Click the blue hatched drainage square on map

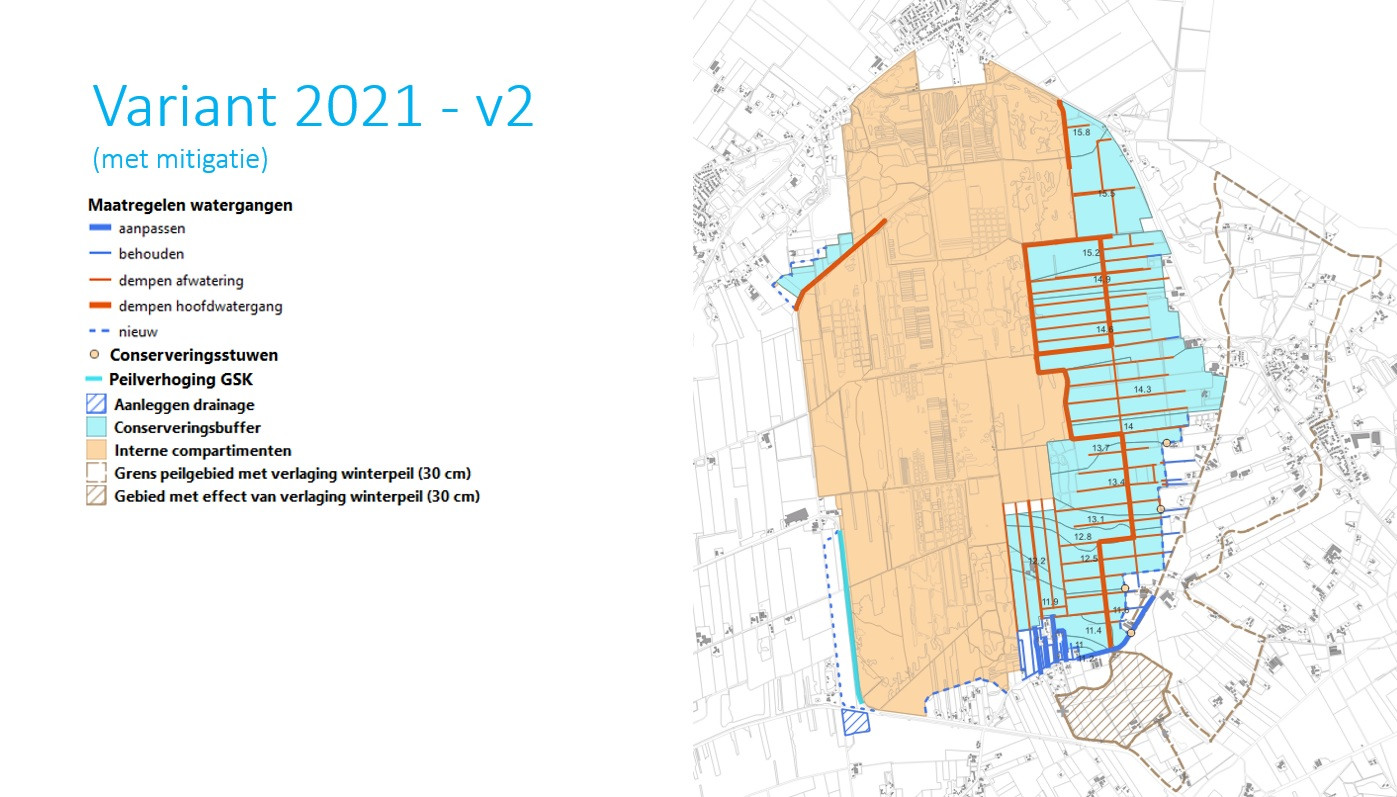point(856,722)
